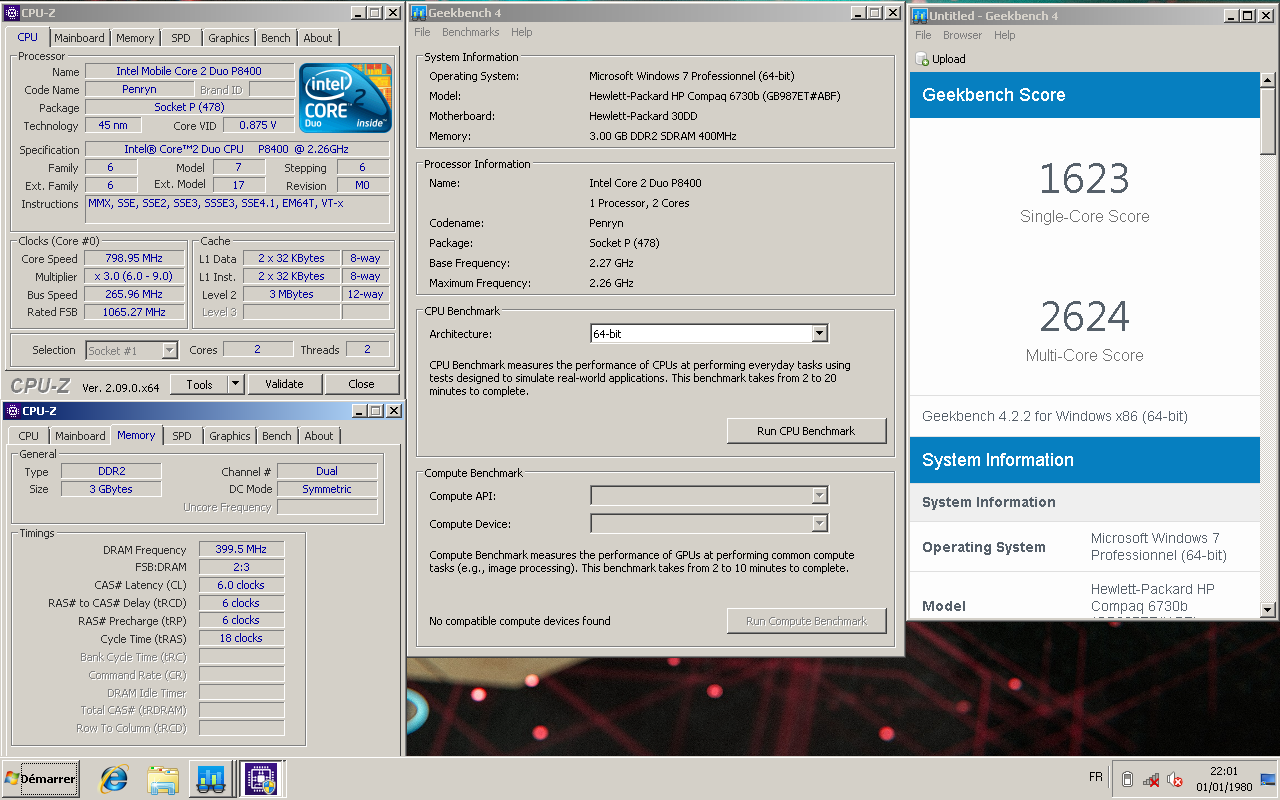
Task: Open File menu in Geekbench 4 window
Action: (422, 32)
